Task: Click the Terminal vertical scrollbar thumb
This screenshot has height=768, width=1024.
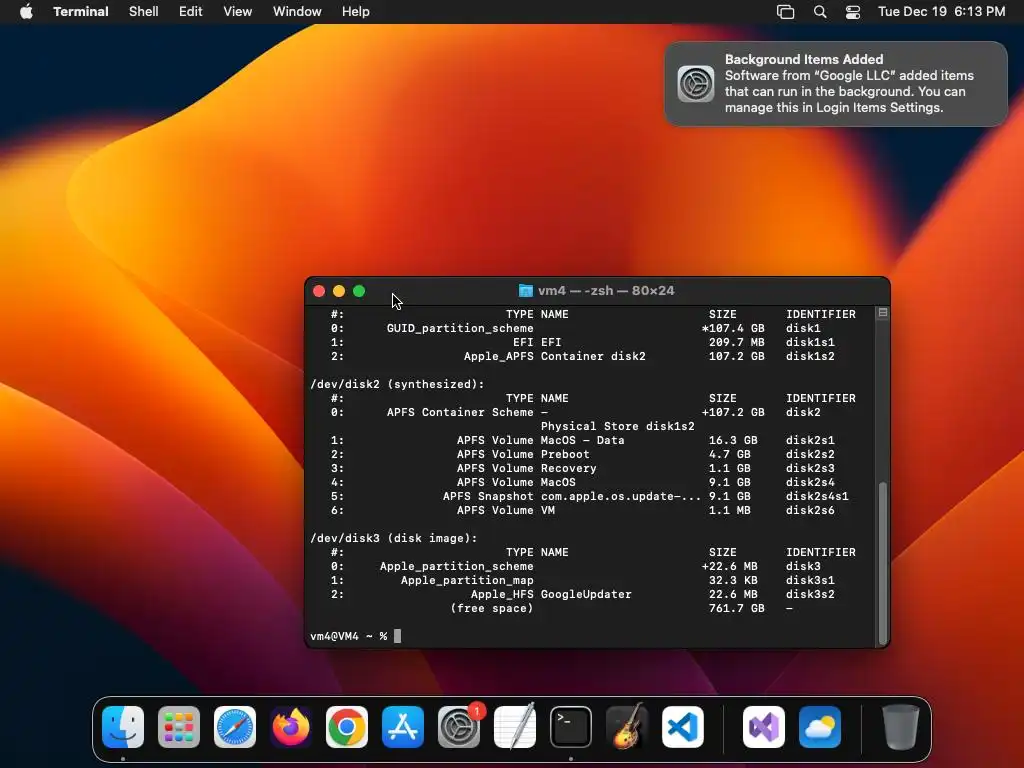Action: coord(883,563)
